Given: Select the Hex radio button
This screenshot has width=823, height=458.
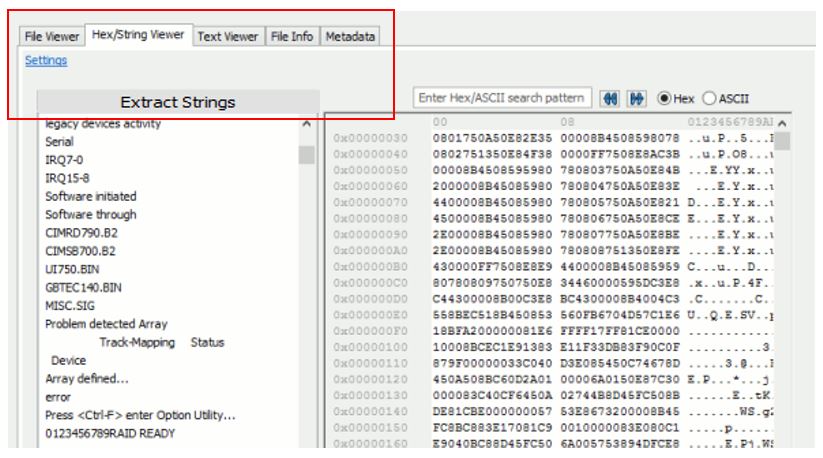Looking at the screenshot, I should pyautogui.click(x=664, y=98).
